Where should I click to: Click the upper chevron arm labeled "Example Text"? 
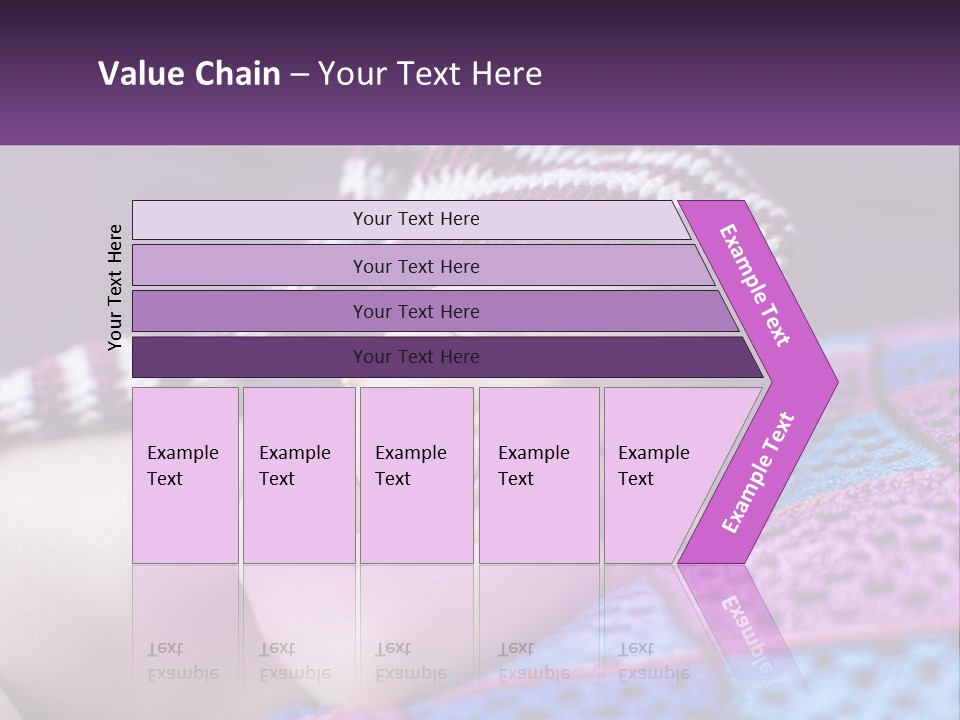coord(757,285)
